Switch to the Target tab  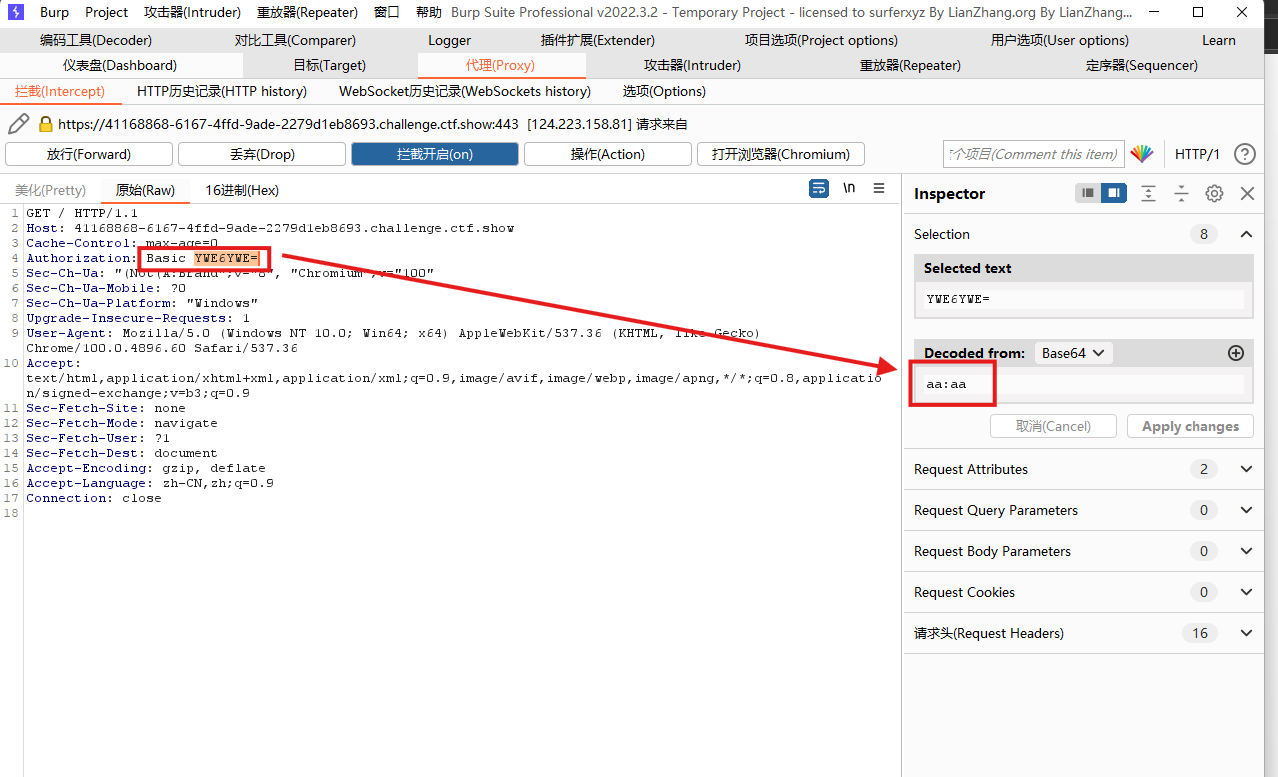pos(329,65)
